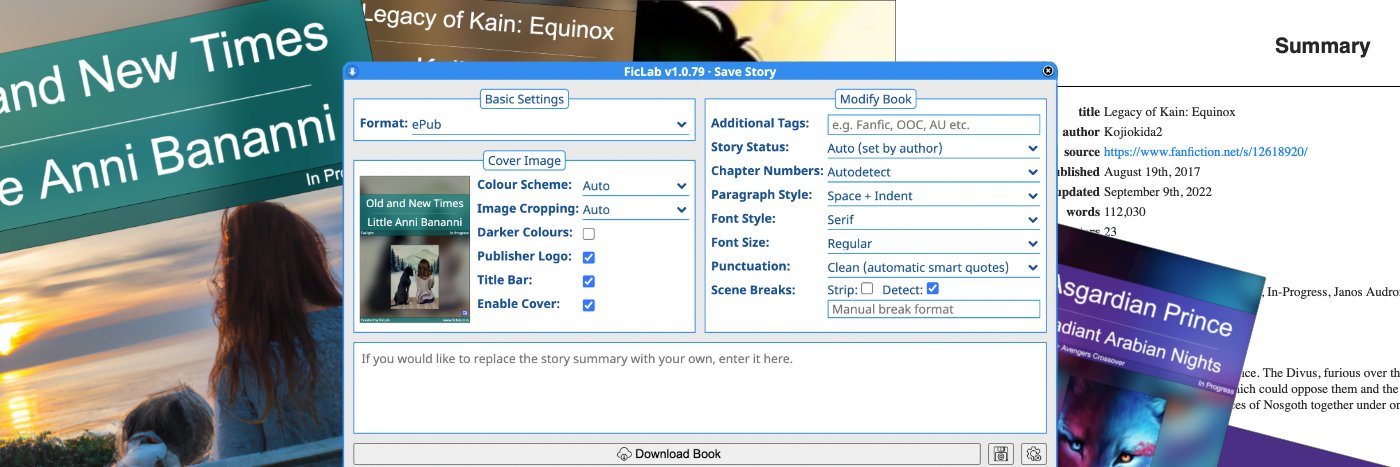Screen dimensions: 1400x467
Task: Expand the Chapter Numbers dropdown
Action: (x=934, y=172)
